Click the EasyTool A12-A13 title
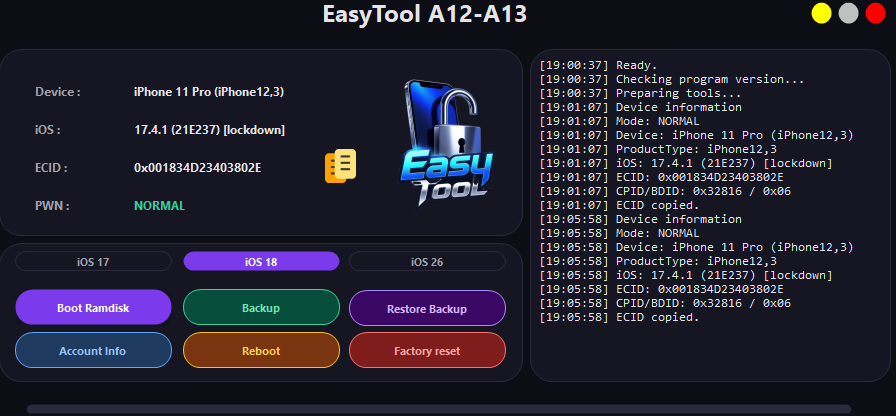 pyautogui.click(x=425, y=14)
